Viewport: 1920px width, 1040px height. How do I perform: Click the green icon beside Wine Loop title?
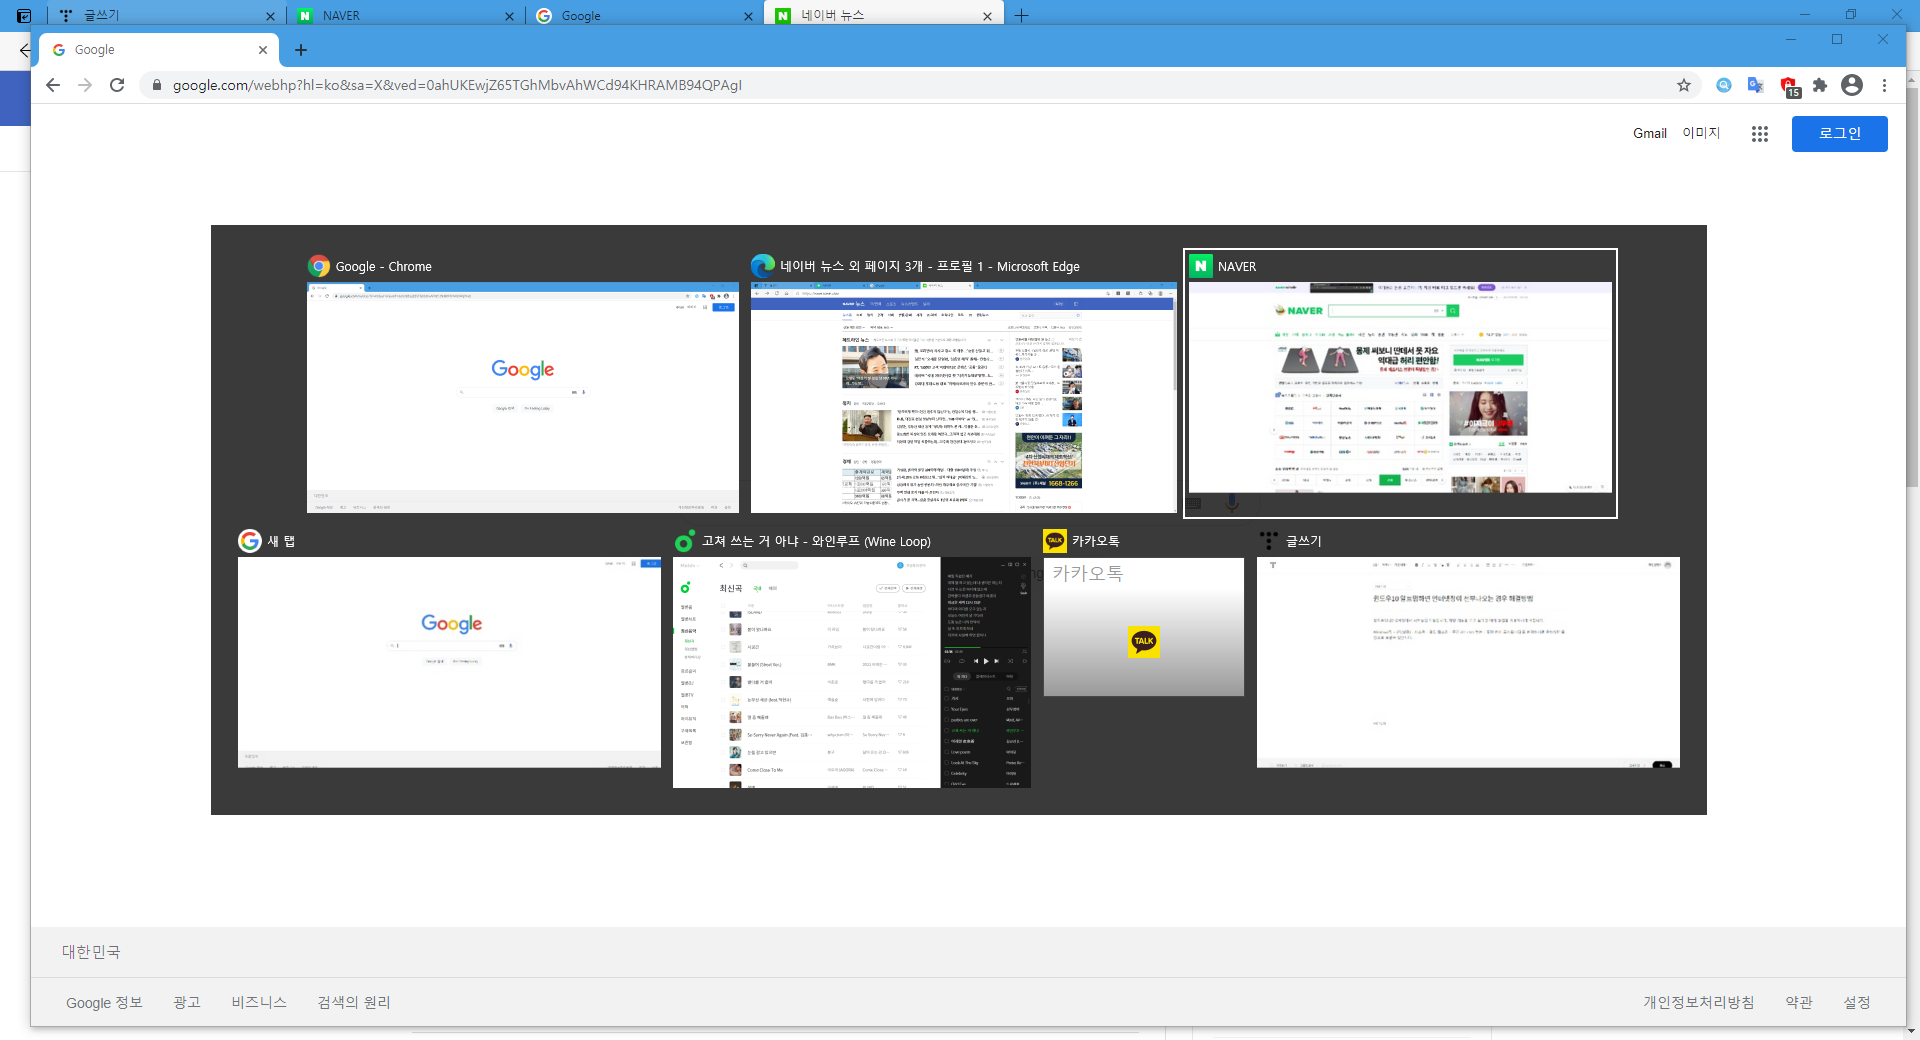[685, 541]
